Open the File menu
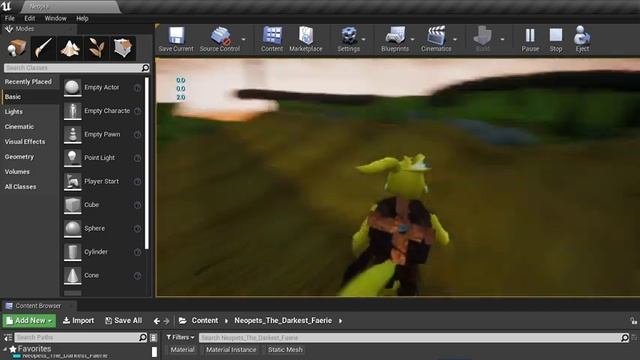This screenshot has width=640, height=360. pos(10,18)
